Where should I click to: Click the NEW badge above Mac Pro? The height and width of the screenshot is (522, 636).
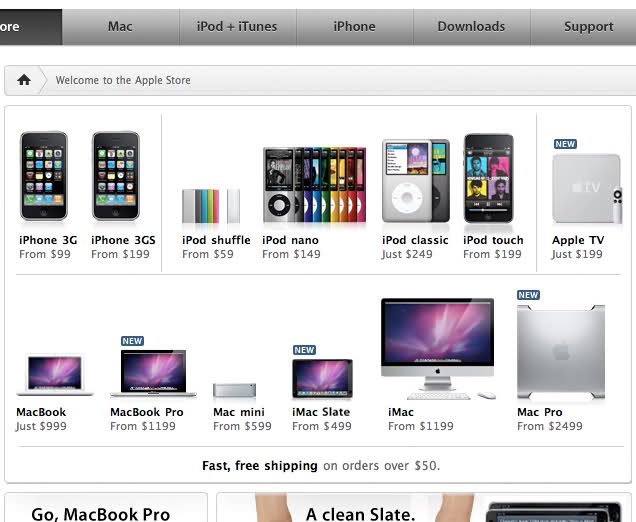point(528,295)
